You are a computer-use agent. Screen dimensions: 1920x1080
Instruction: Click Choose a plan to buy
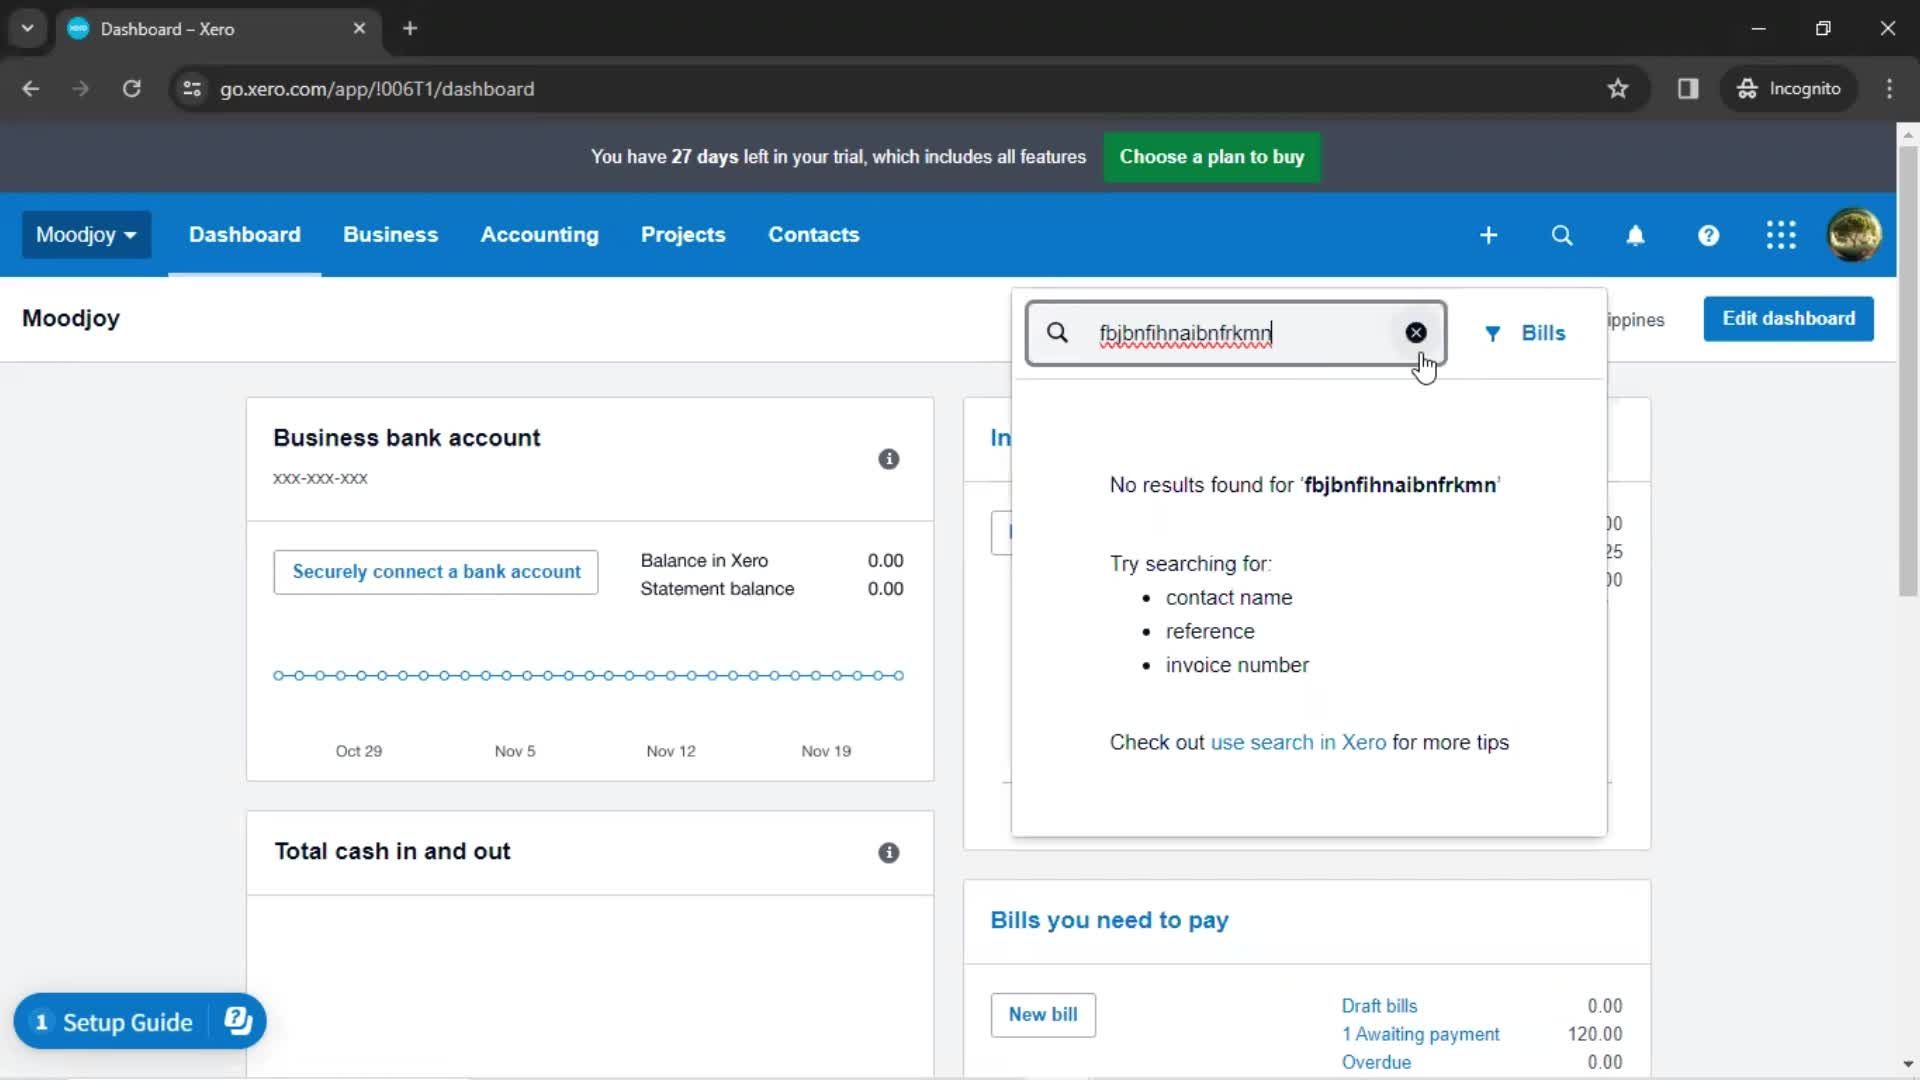[1211, 157]
